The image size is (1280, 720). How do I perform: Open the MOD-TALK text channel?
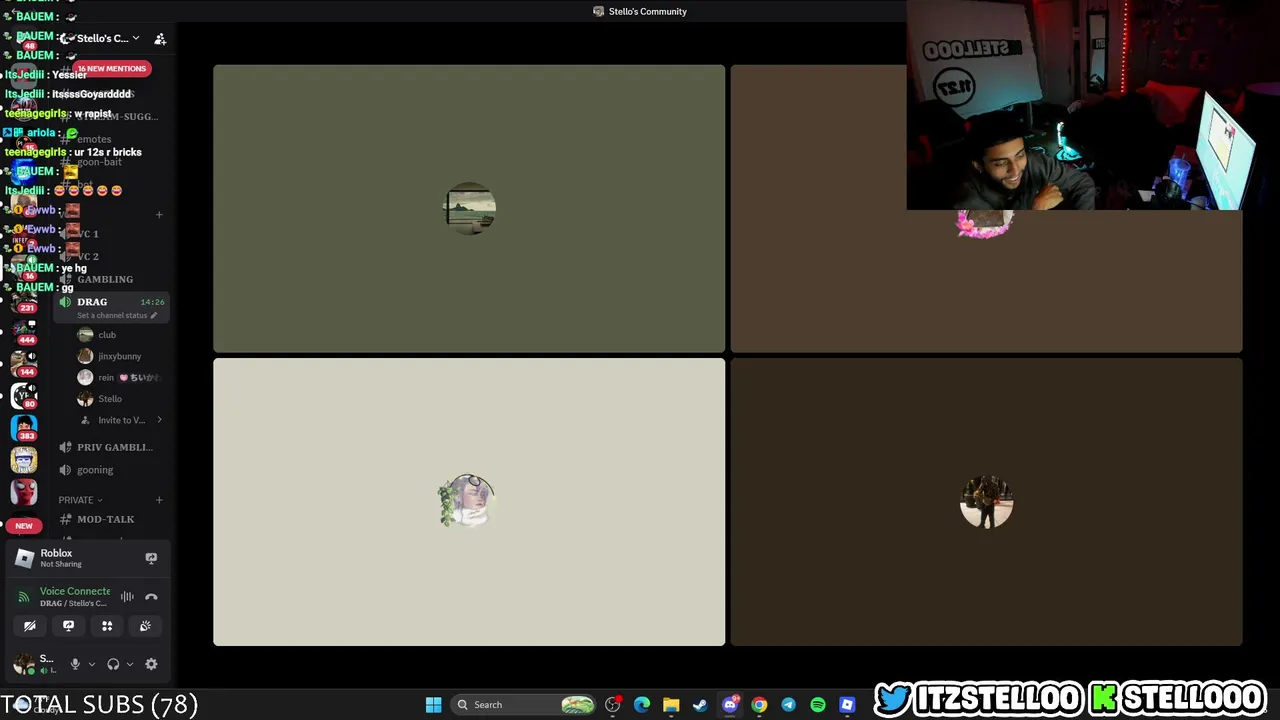coord(106,519)
